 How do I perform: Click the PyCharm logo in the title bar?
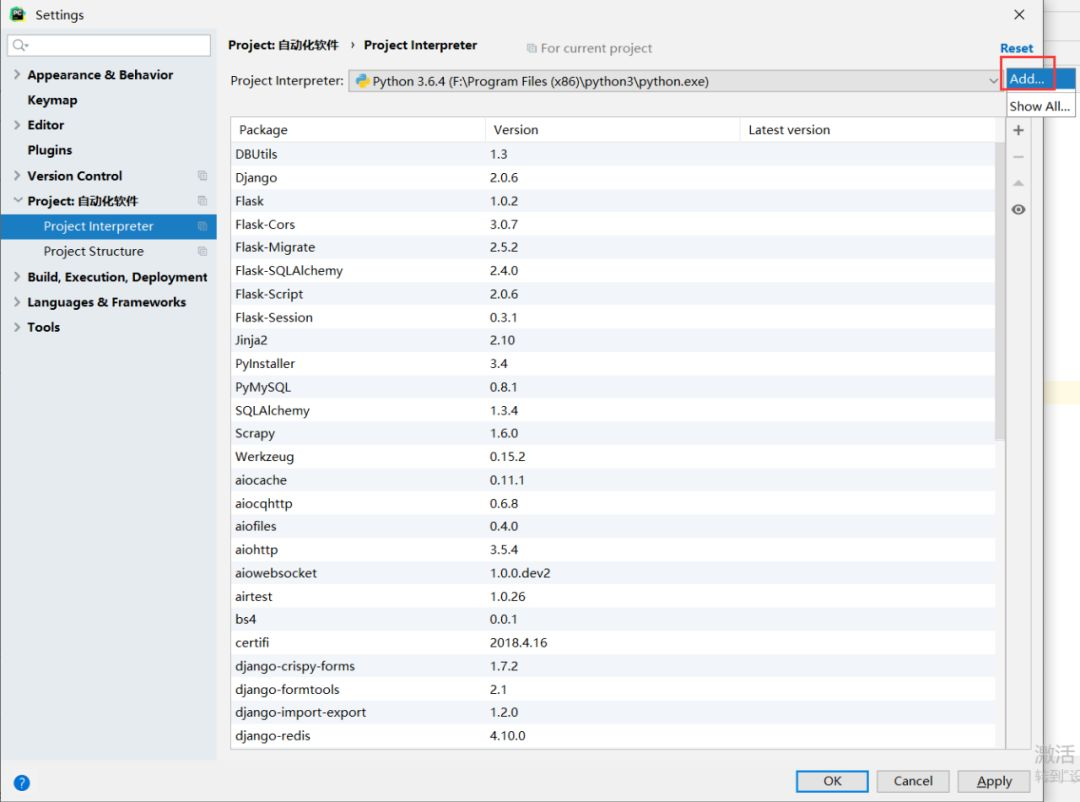pos(18,14)
